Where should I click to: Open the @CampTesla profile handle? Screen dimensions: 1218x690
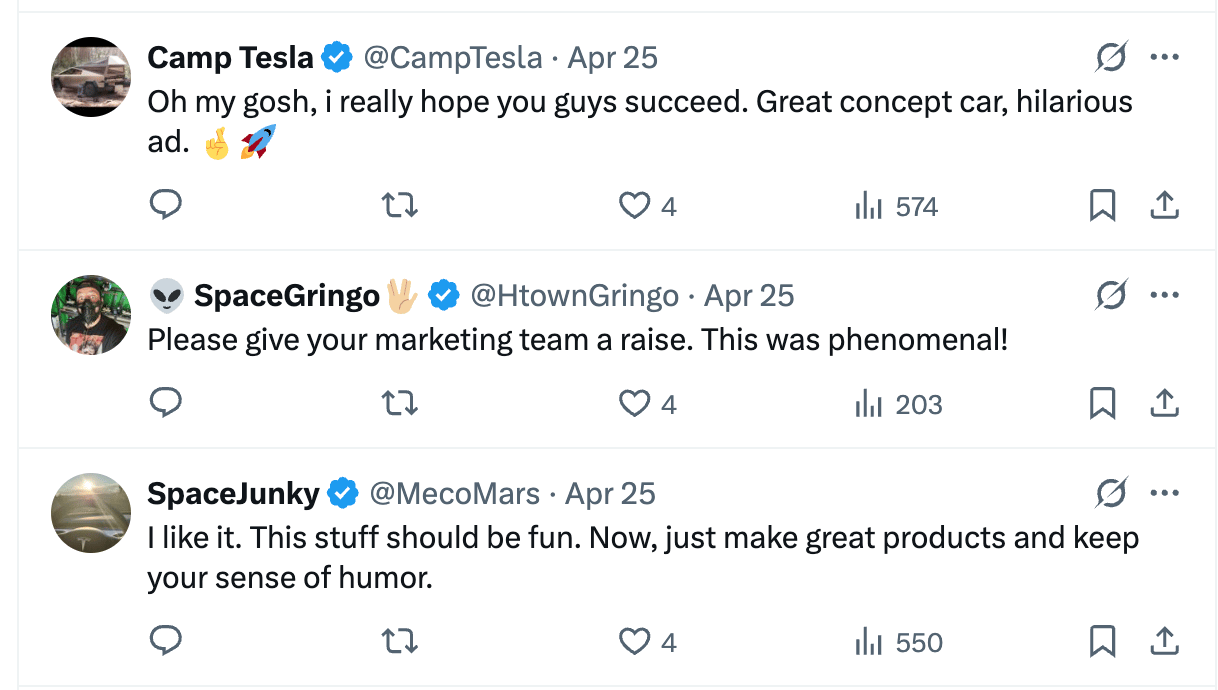(x=452, y=58)
